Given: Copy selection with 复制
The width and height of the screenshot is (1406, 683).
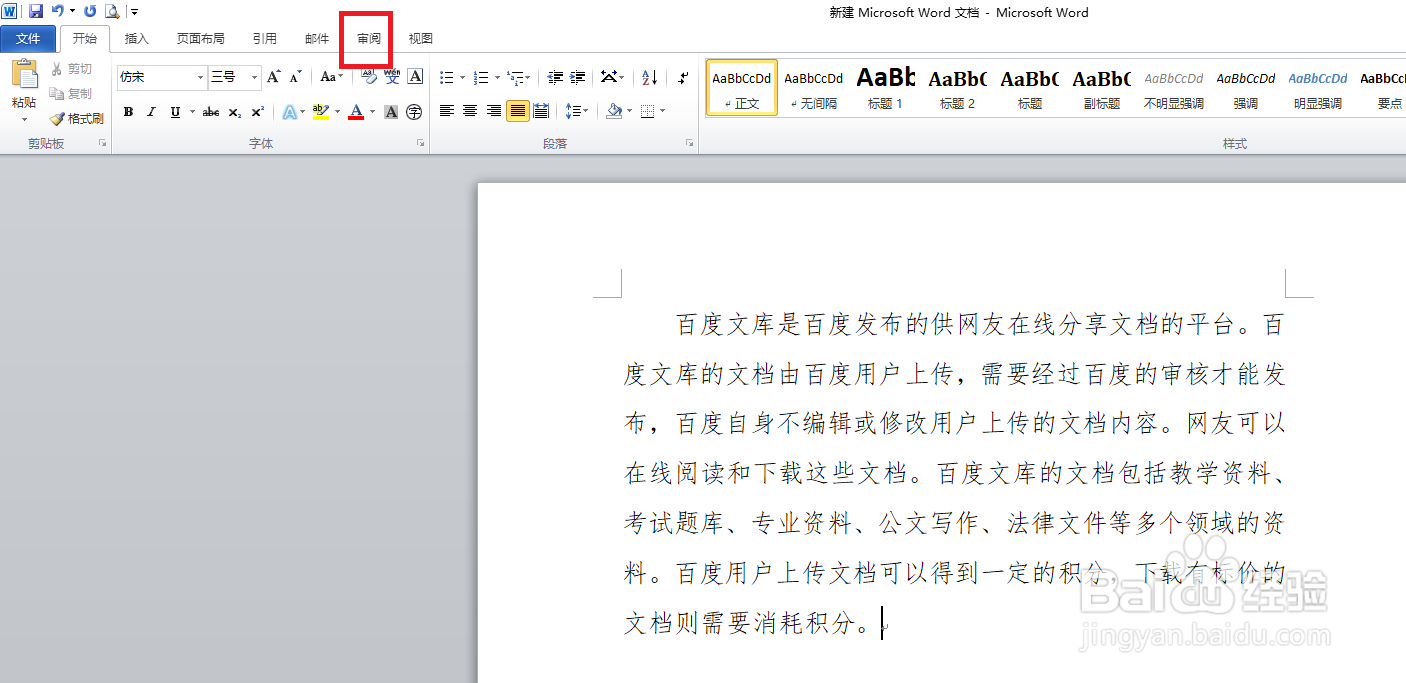Looking at the screenshot, I should 71,93.
